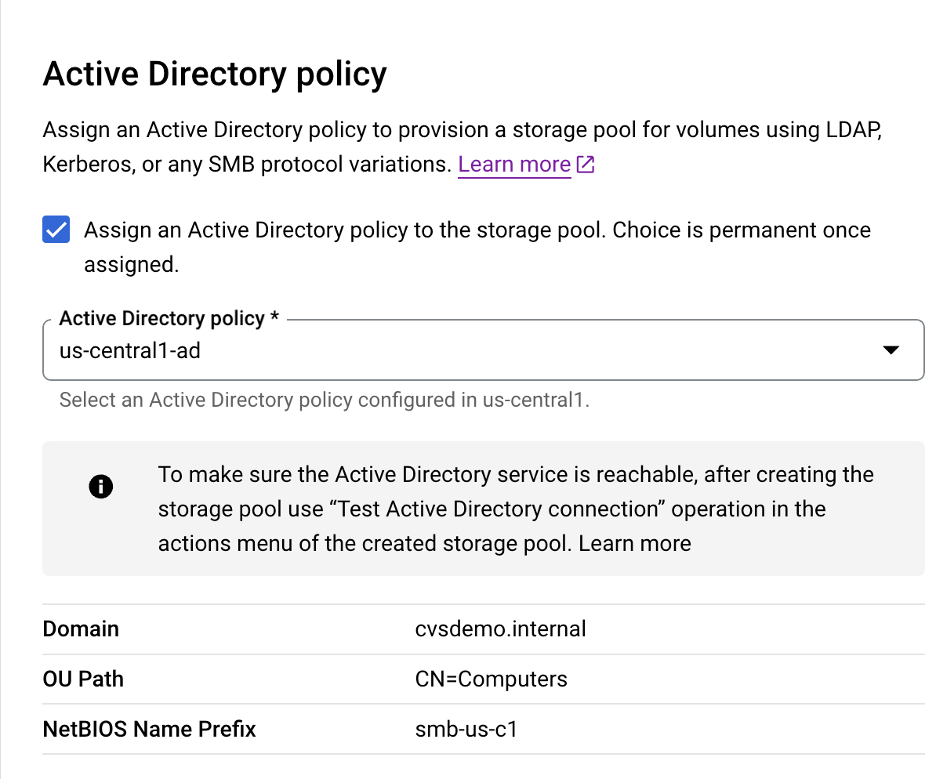936x780 pixels.
Task: Click the external-link icon beside Learn more
Action: [586, 165]
